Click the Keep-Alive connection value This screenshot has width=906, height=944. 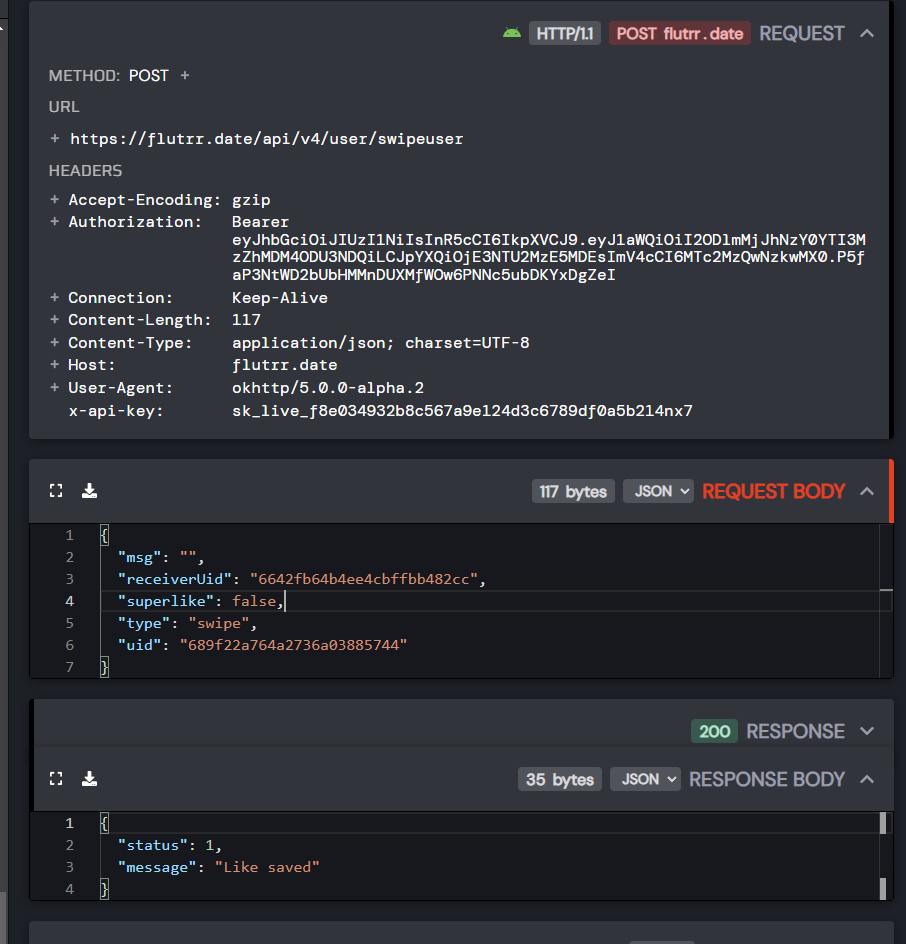[x=280, y=297]
